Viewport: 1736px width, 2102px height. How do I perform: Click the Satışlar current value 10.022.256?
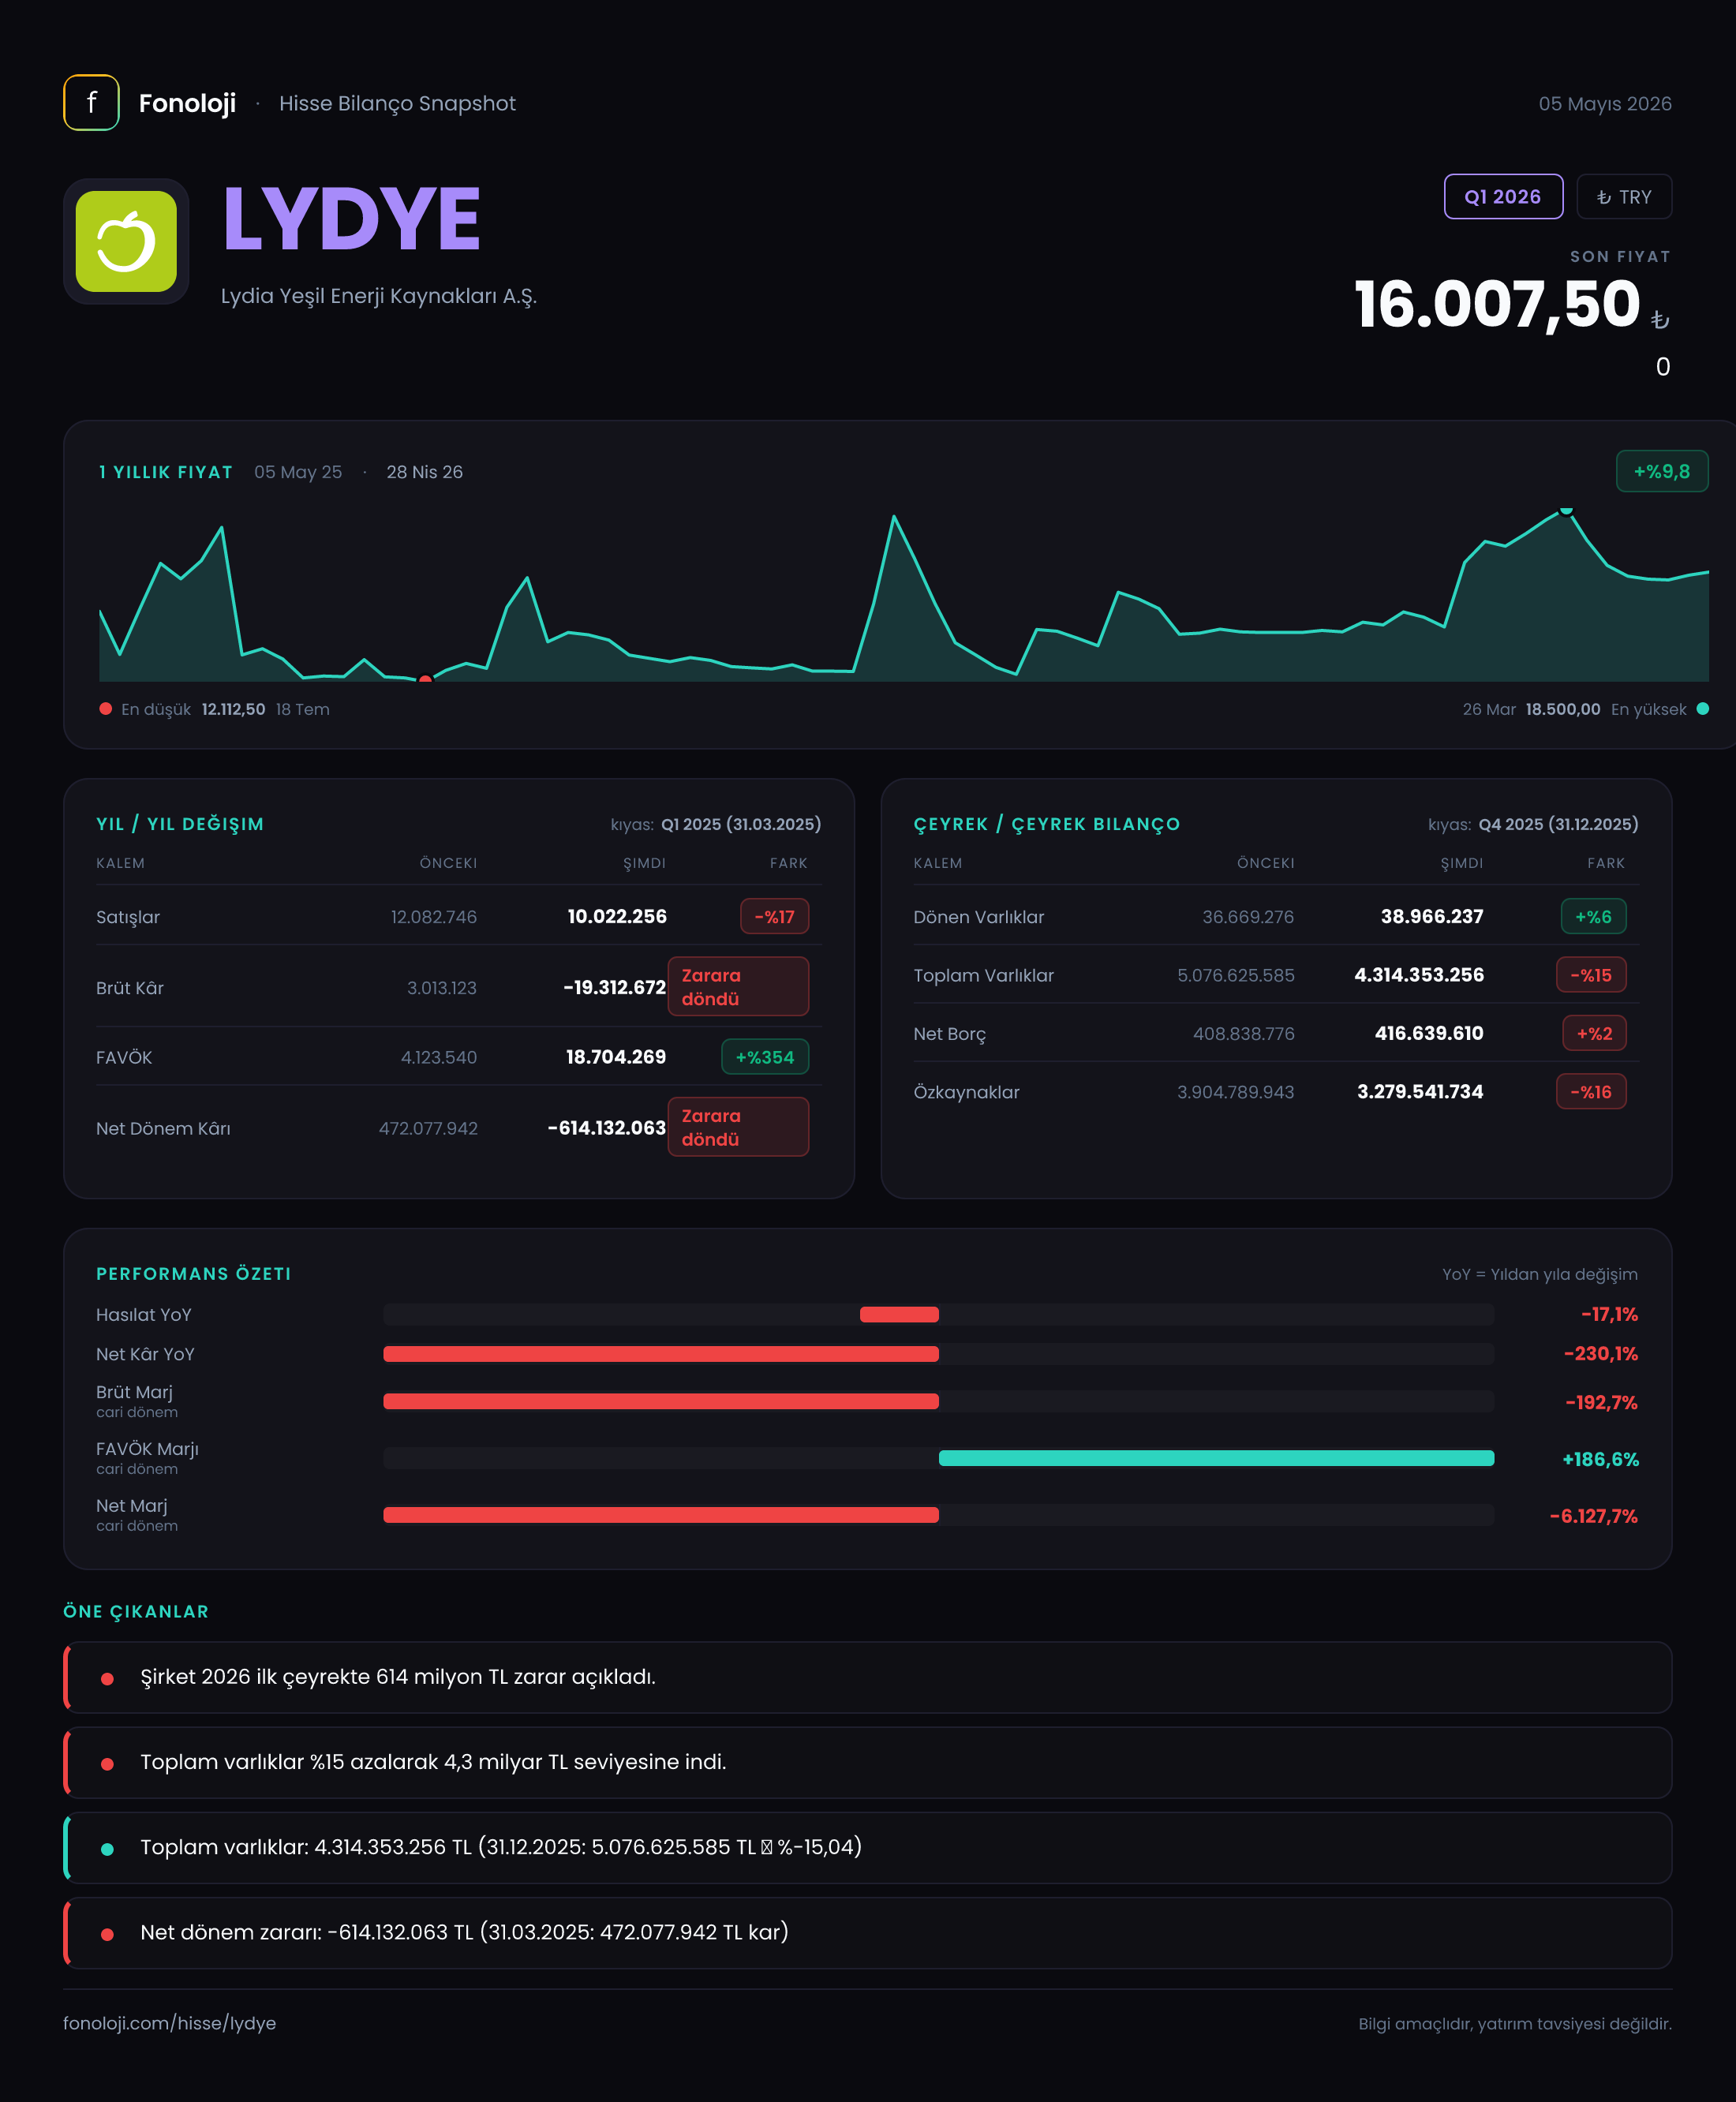point(617,916)
